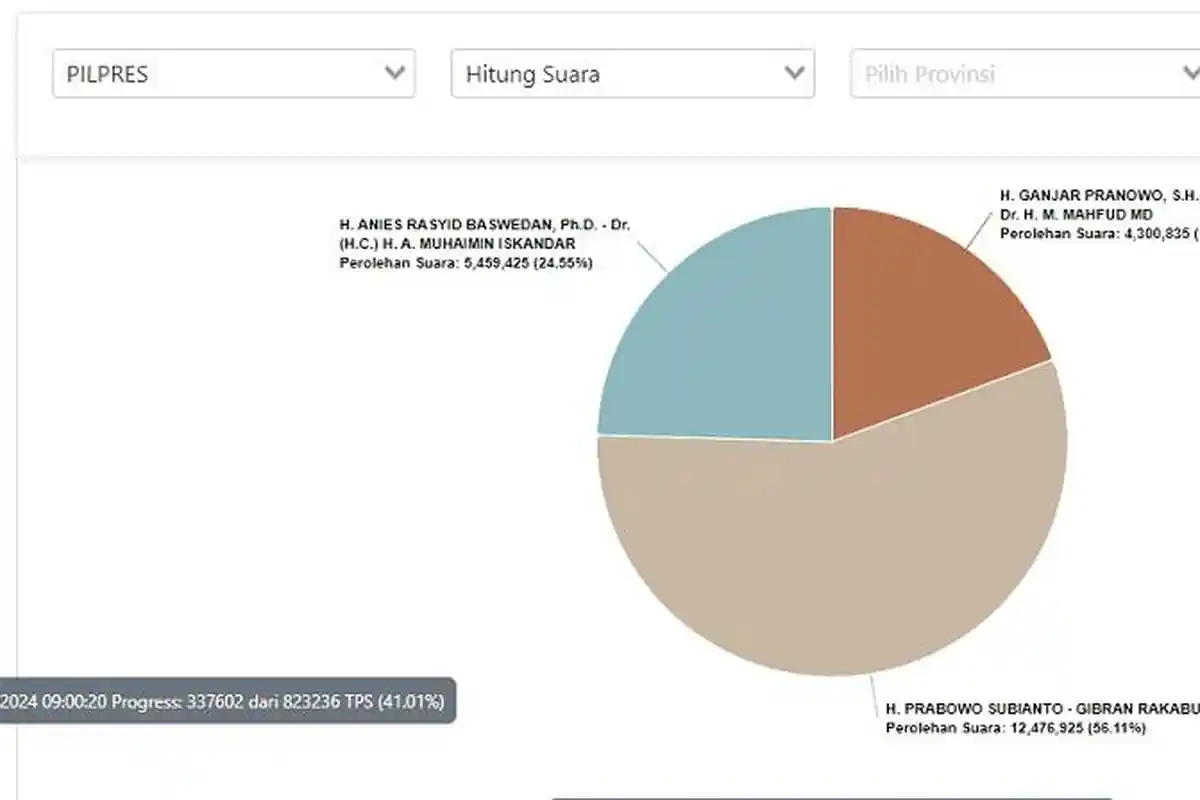
Task: Click the Anies Rasyid Baswedan label text
Action: (x=488, y=226)
